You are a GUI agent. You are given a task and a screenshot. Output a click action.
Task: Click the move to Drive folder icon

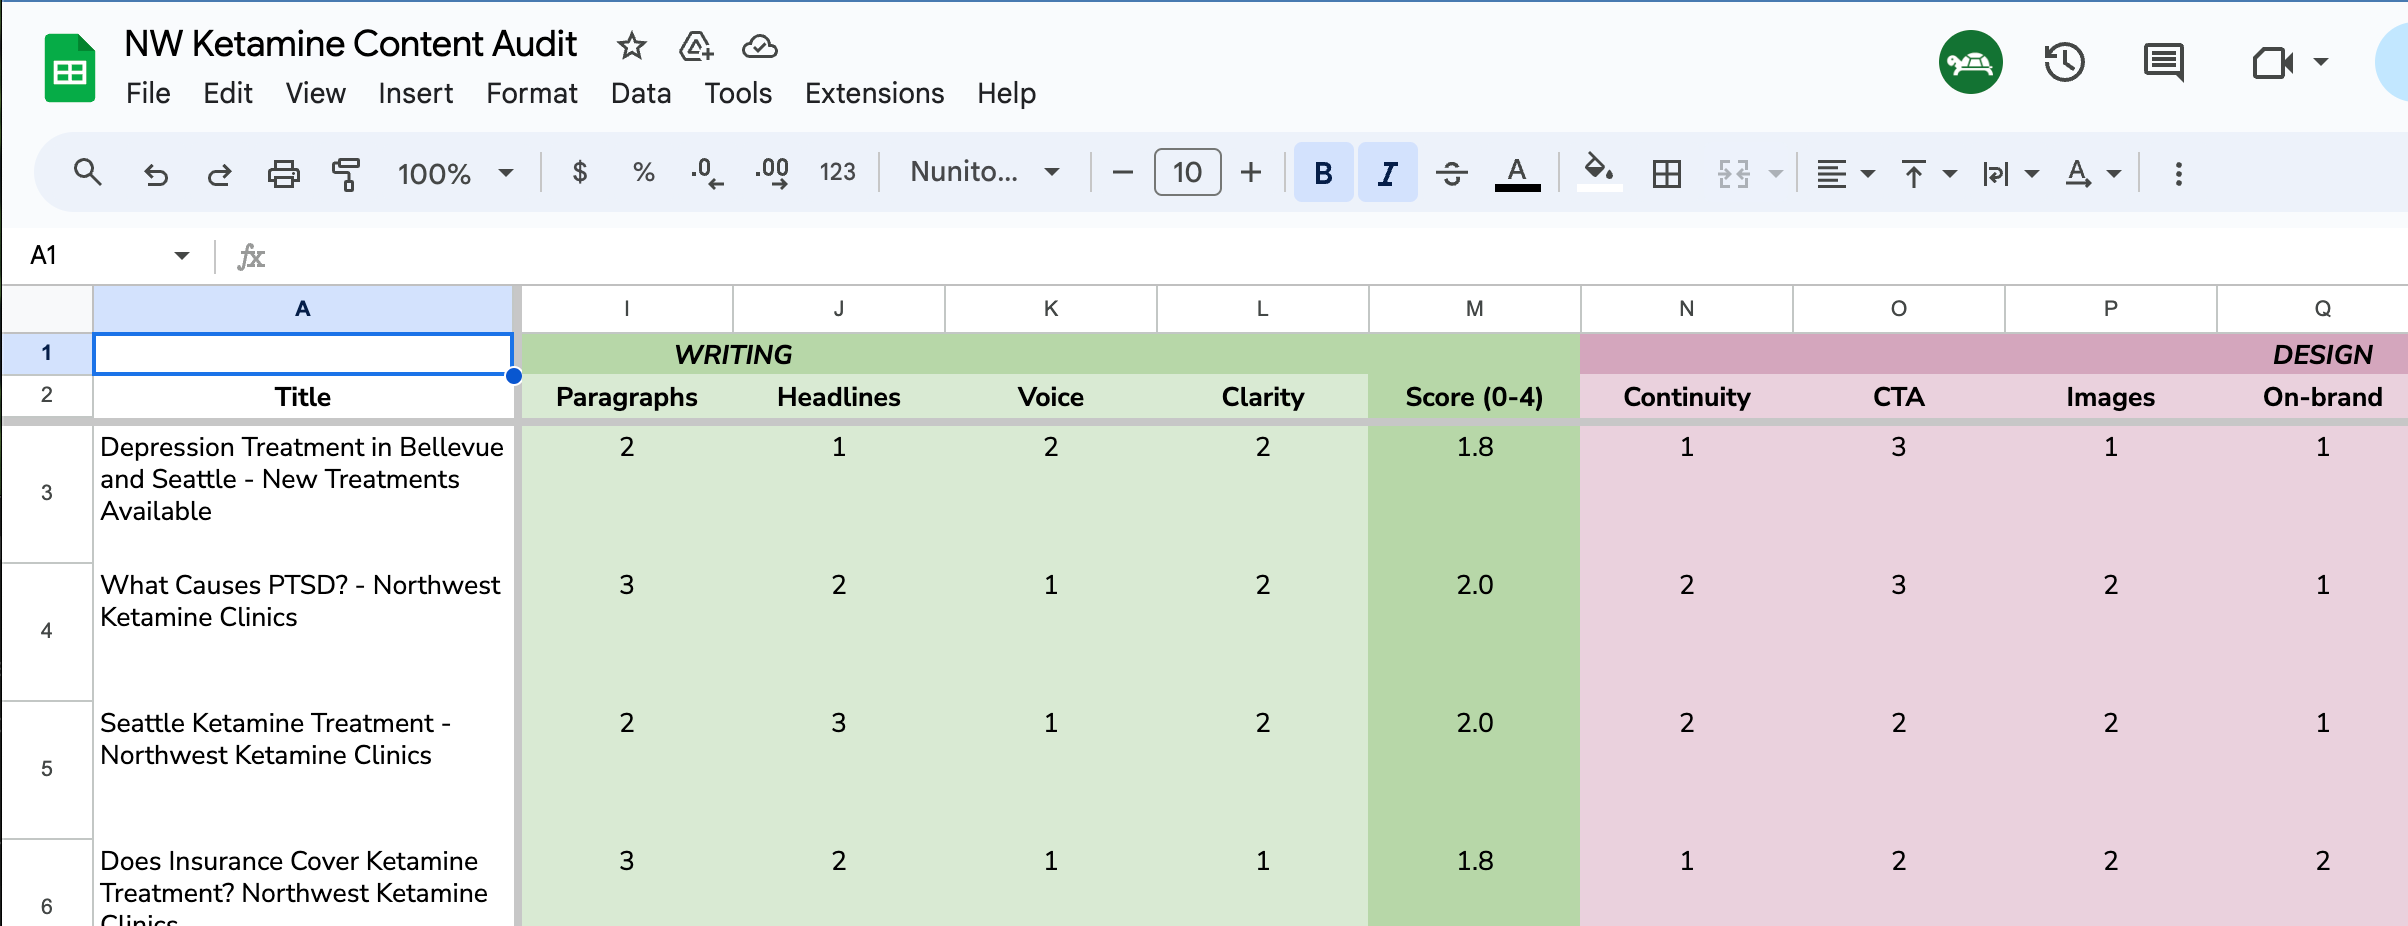coord(696,46)
